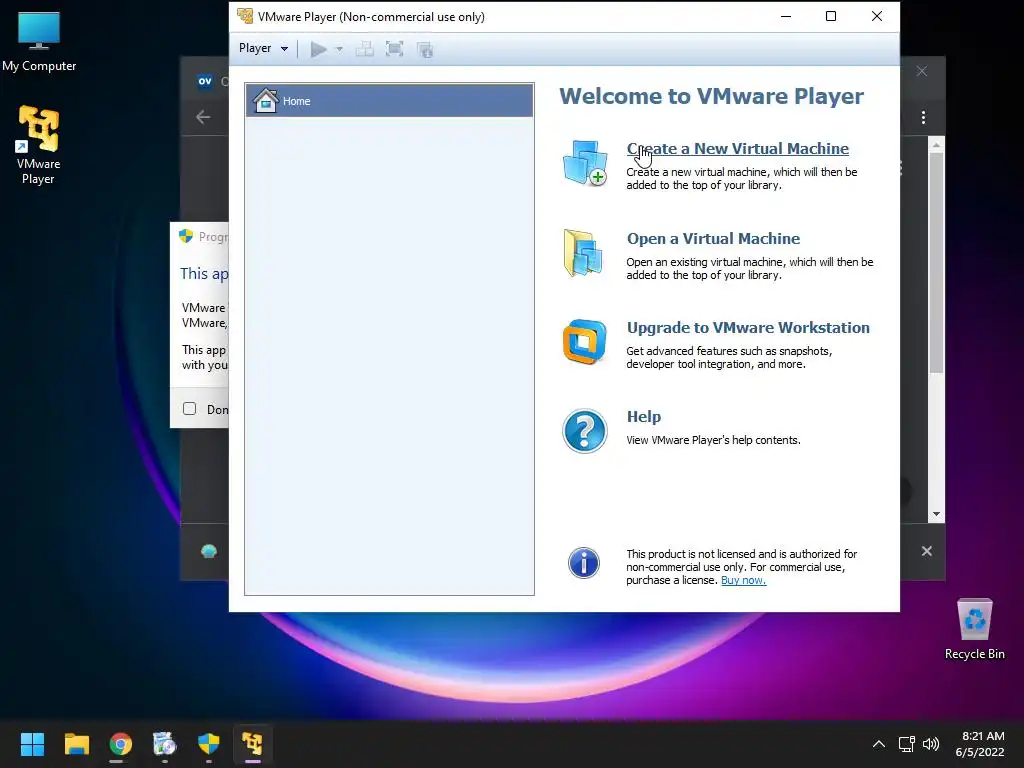
Task: Minimize the VMware Player window
Action: 786,16
